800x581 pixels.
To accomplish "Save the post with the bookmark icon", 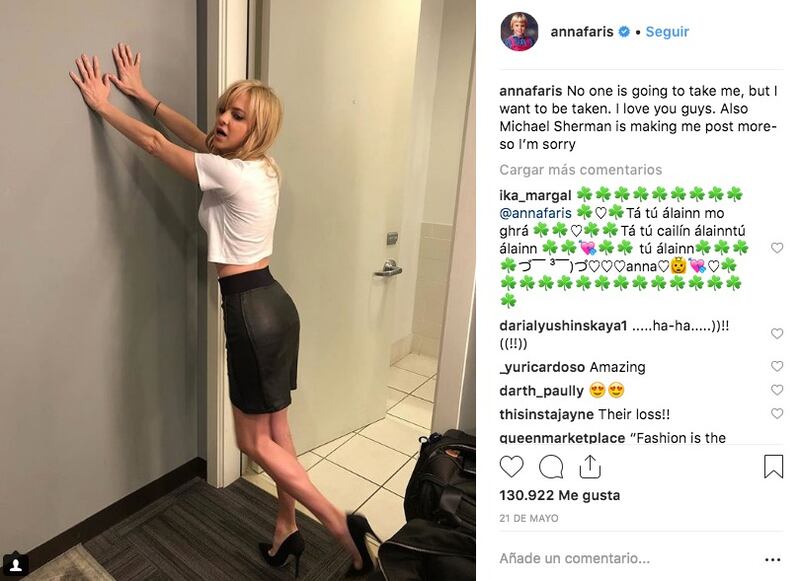I will pyautogui.click(x=773, y=466).
